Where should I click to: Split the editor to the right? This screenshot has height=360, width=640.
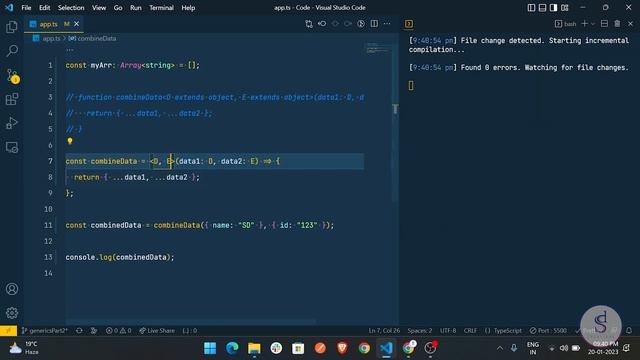click(x=374, y=24)
